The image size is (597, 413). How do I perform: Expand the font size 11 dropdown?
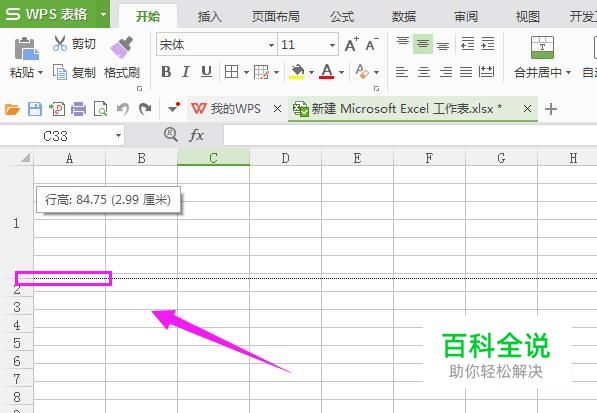(332, 45)
